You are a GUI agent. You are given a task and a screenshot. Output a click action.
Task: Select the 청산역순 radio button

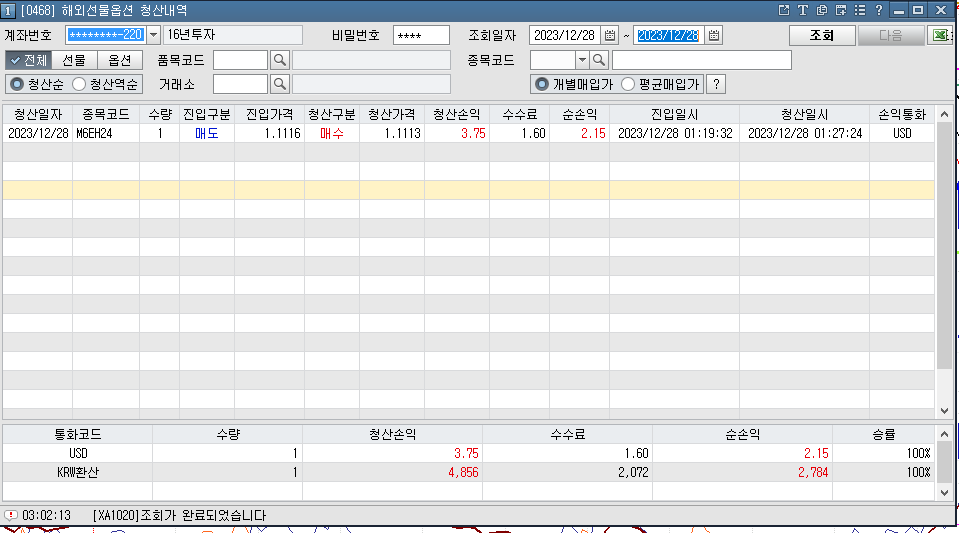(79, 84)
